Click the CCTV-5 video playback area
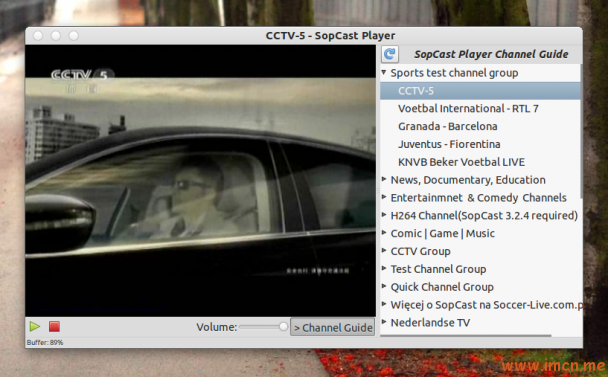This screenshot has width=608, height=377. click(x=200, y=181)
